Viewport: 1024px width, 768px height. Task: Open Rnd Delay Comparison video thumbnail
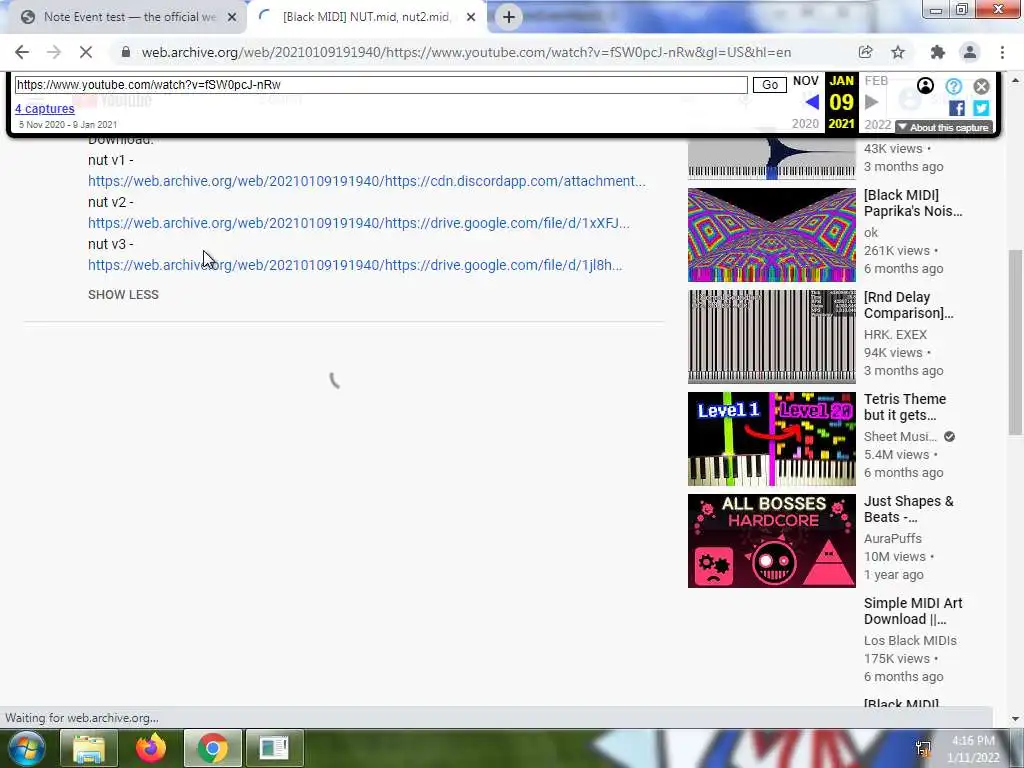[771, 337]
